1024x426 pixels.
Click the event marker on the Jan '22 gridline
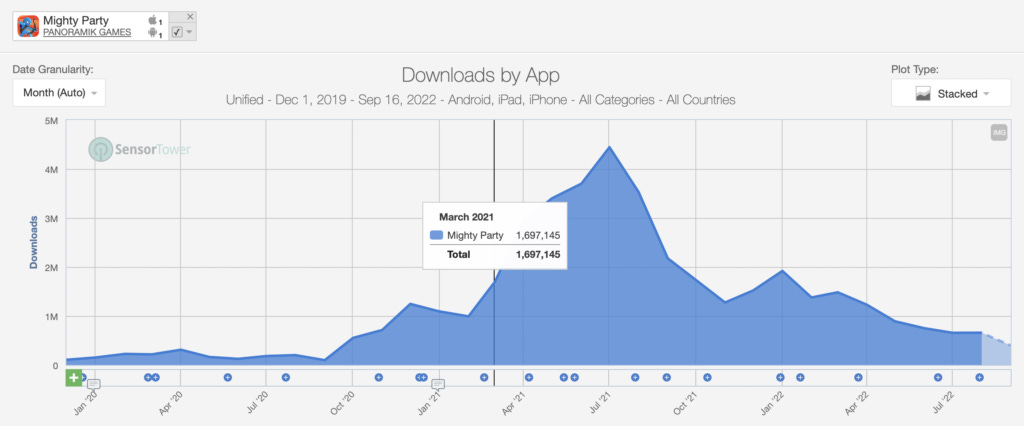pos(780,377)
